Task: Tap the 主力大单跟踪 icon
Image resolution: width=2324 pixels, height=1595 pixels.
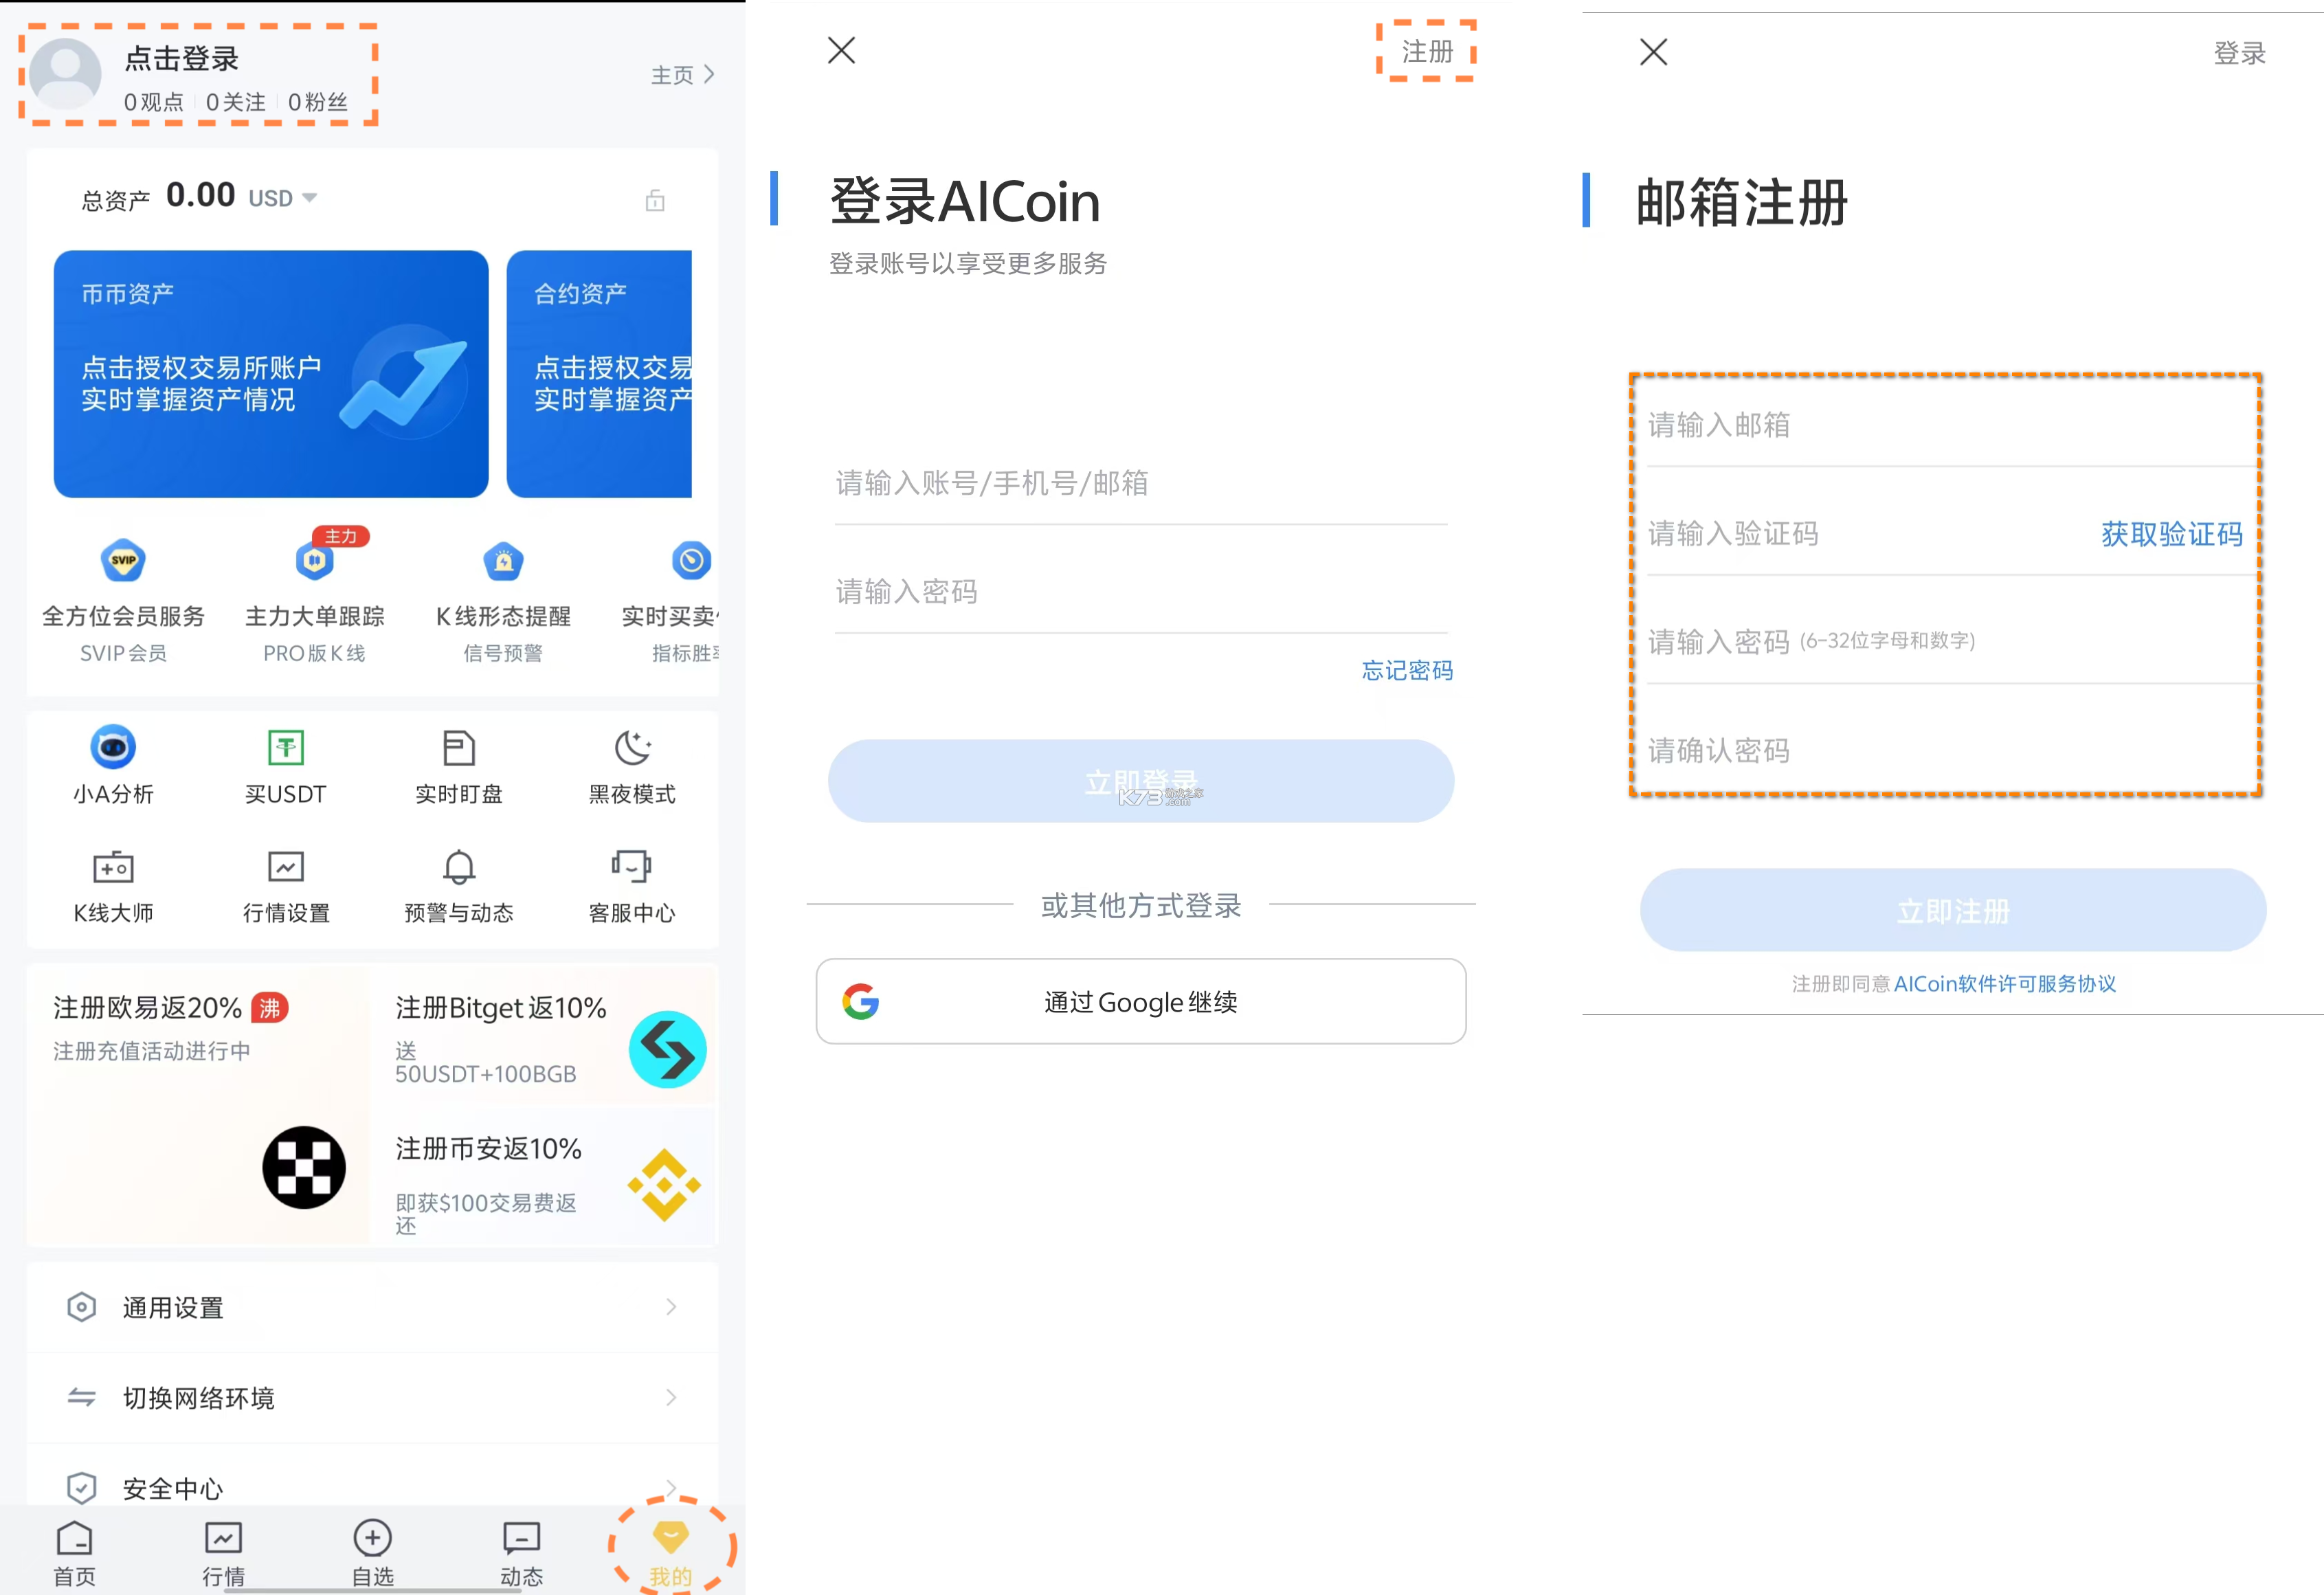Action: pyautogui.click(x=315, y=561)
